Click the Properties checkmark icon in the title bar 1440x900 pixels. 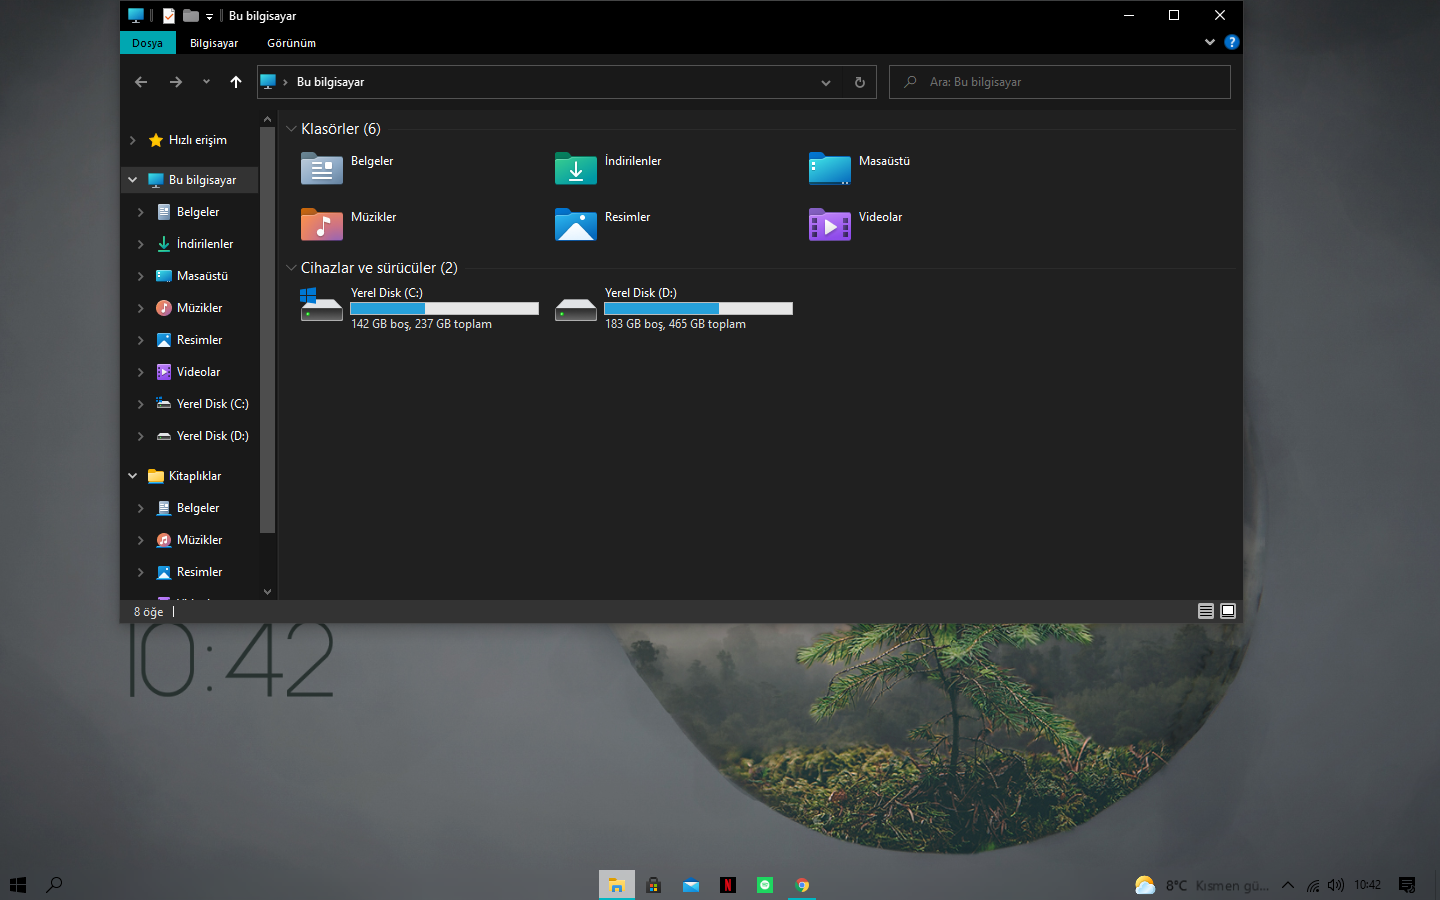[x=169, y=16]
